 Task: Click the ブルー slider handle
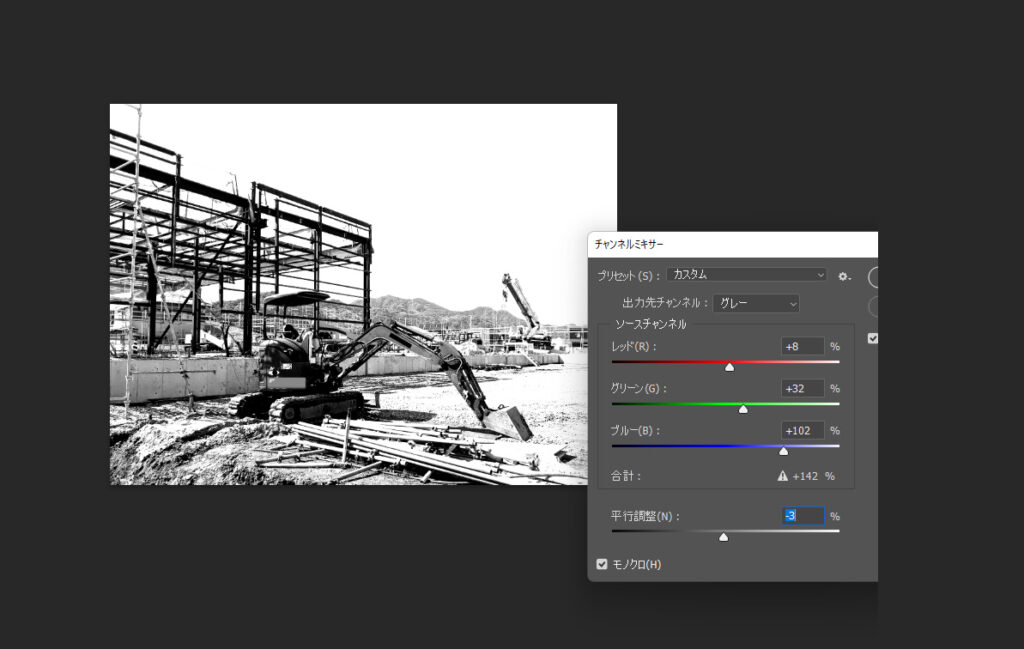783,451
